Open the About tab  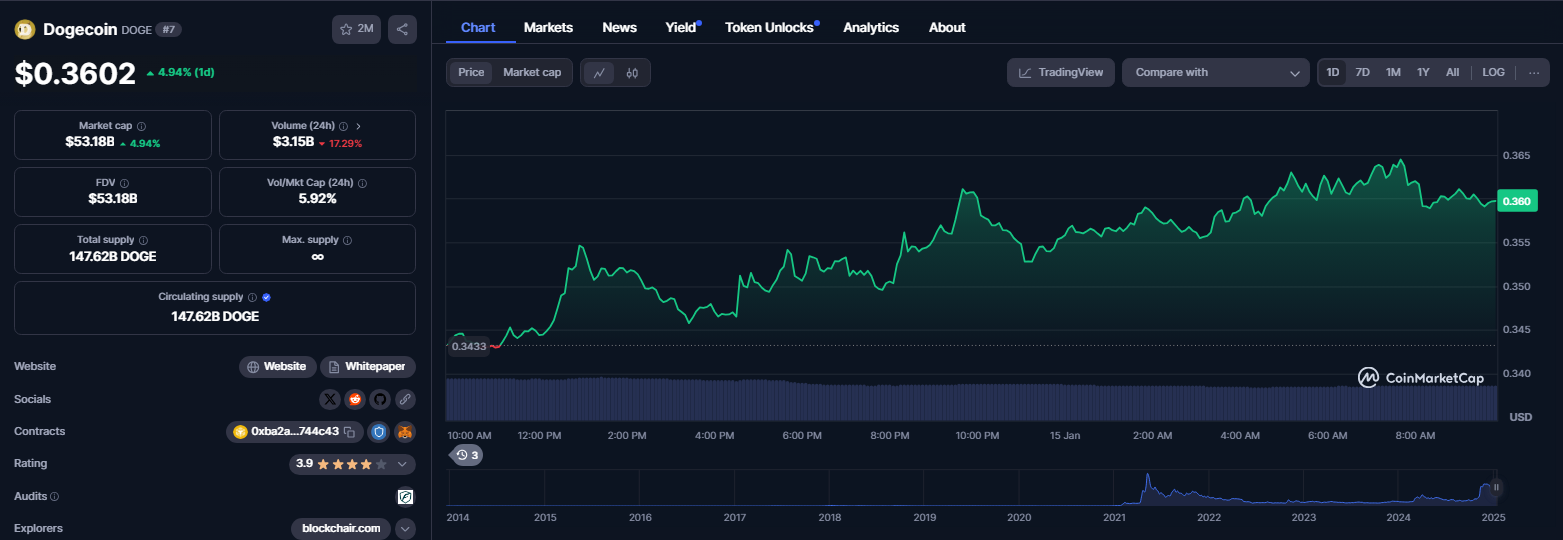[947, 27]
